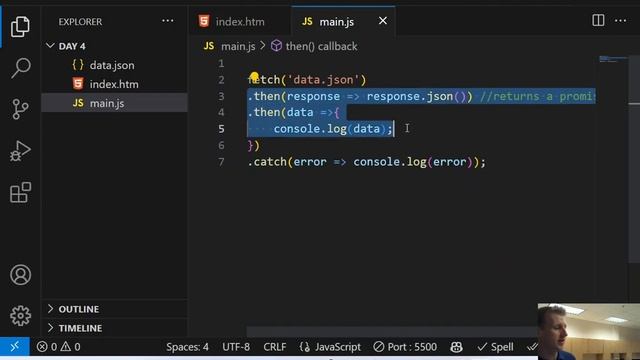The height and width of the screenshot is (360, 640).
Task: Select main.js in the explorer
Action: point(114,103)
